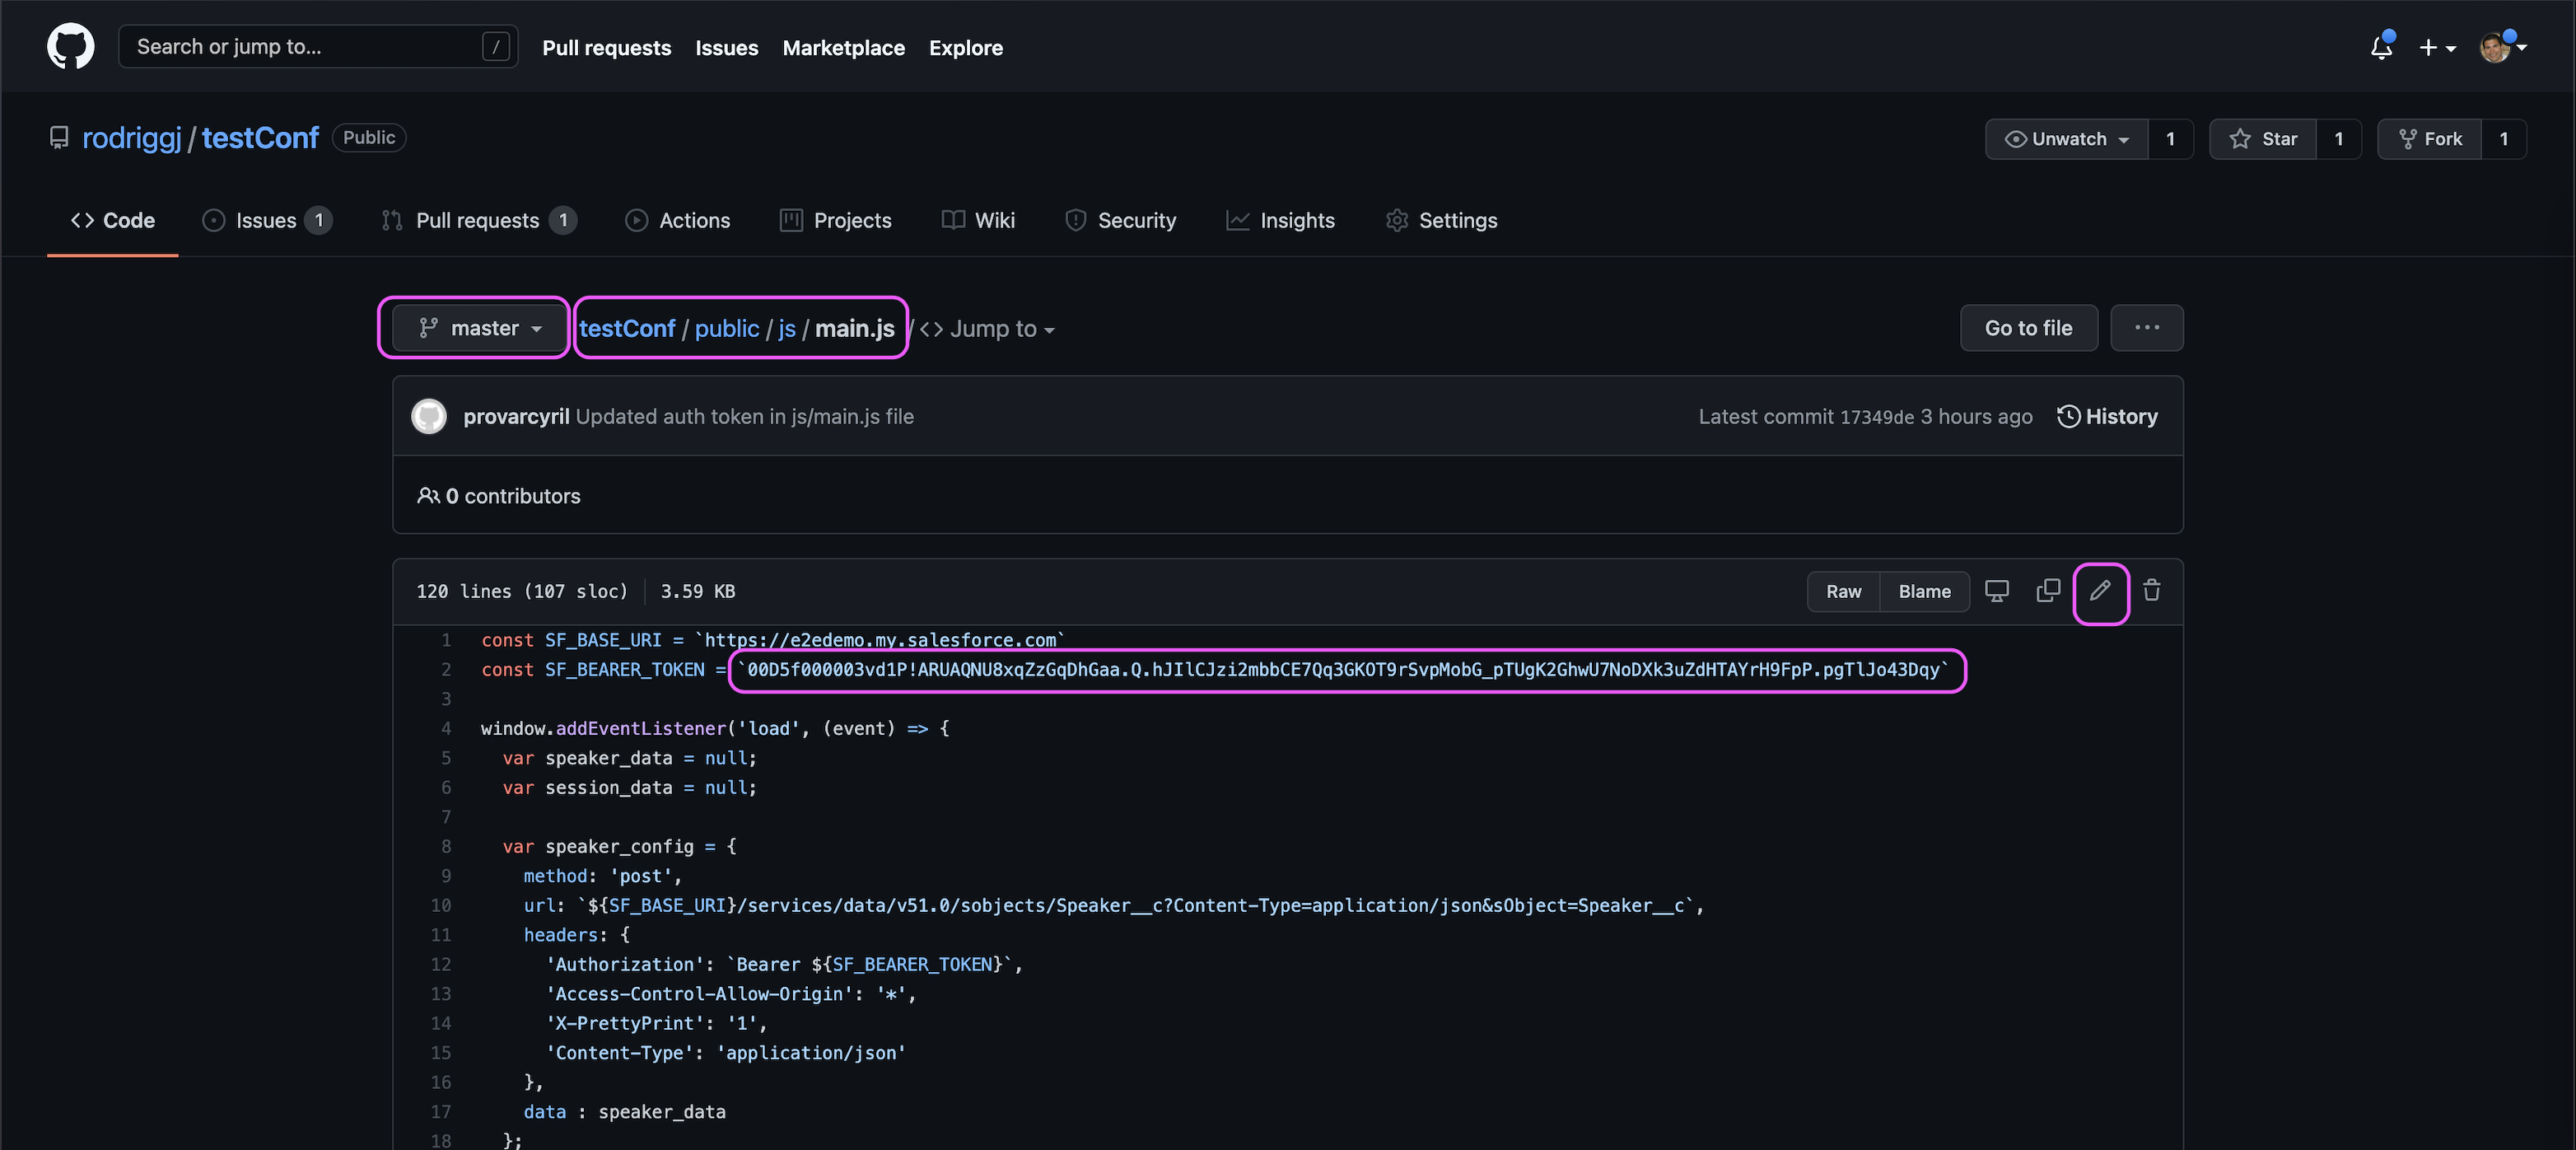
Task: Open commit 17349de link
Action: click(1877, 417)
